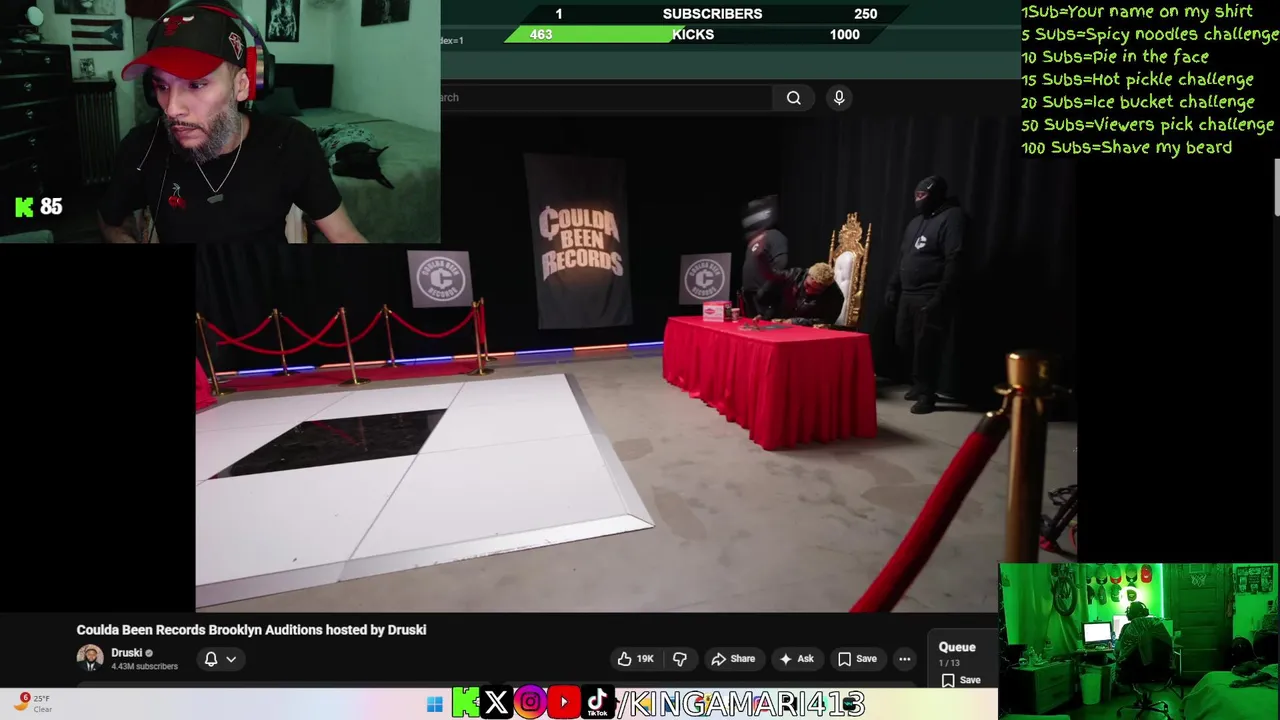Image resolution: width=1280 pixels, height=720 pixels.
Task: Open Windows Start button on taskbar
Action: point(434,704)
